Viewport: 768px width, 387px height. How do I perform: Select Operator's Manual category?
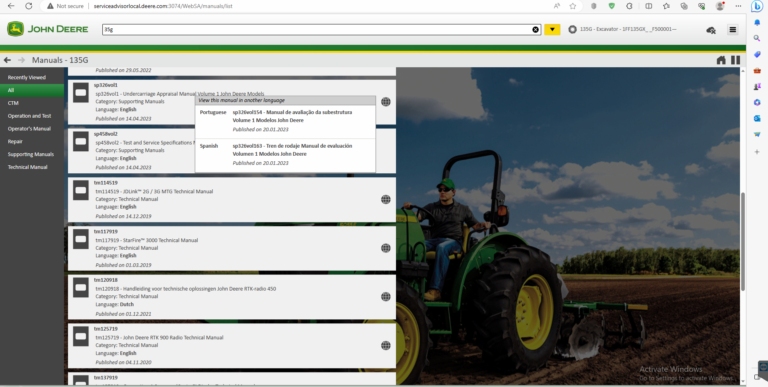click(32, 128)
